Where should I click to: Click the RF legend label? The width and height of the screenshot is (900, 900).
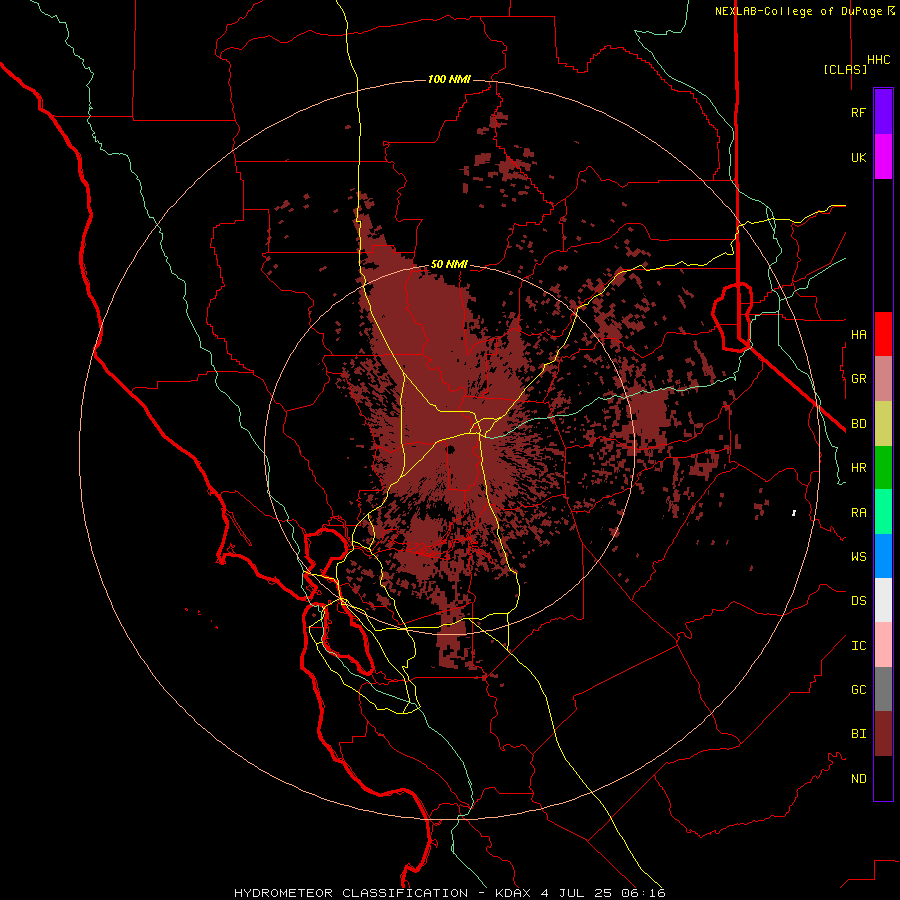(858, 112)
